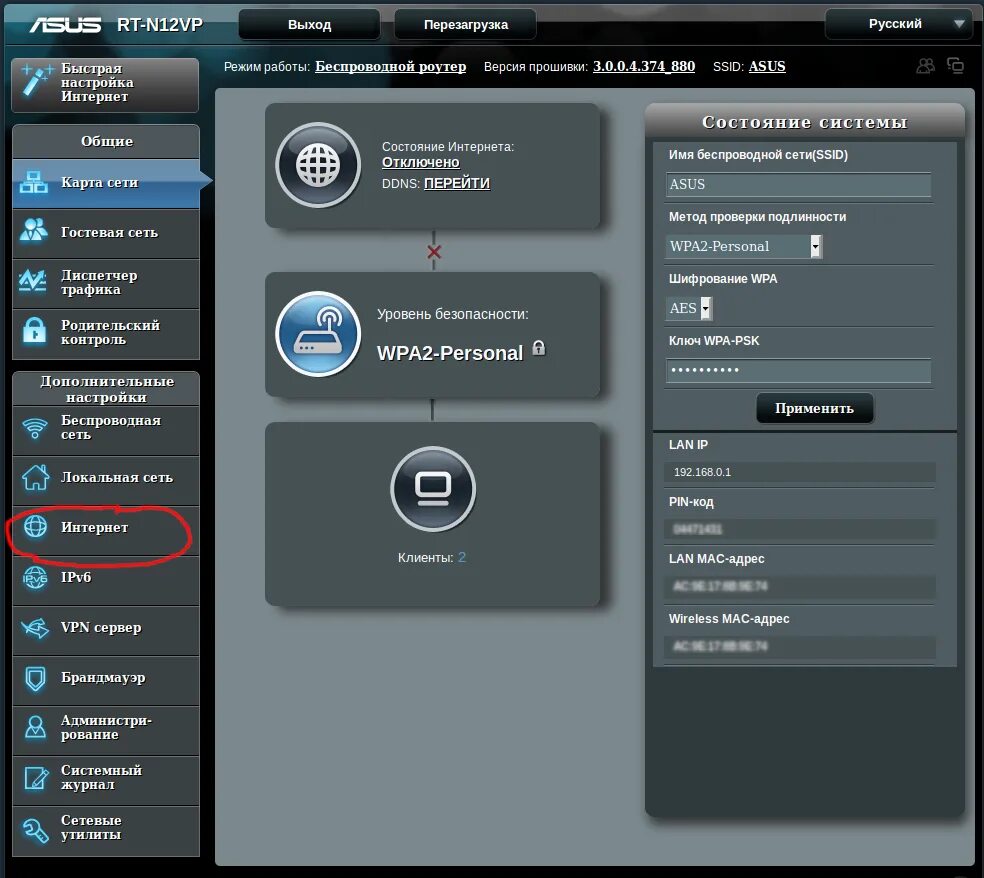
Task: Open Диспетчер трафика menu item
Action: coord(106,283)
